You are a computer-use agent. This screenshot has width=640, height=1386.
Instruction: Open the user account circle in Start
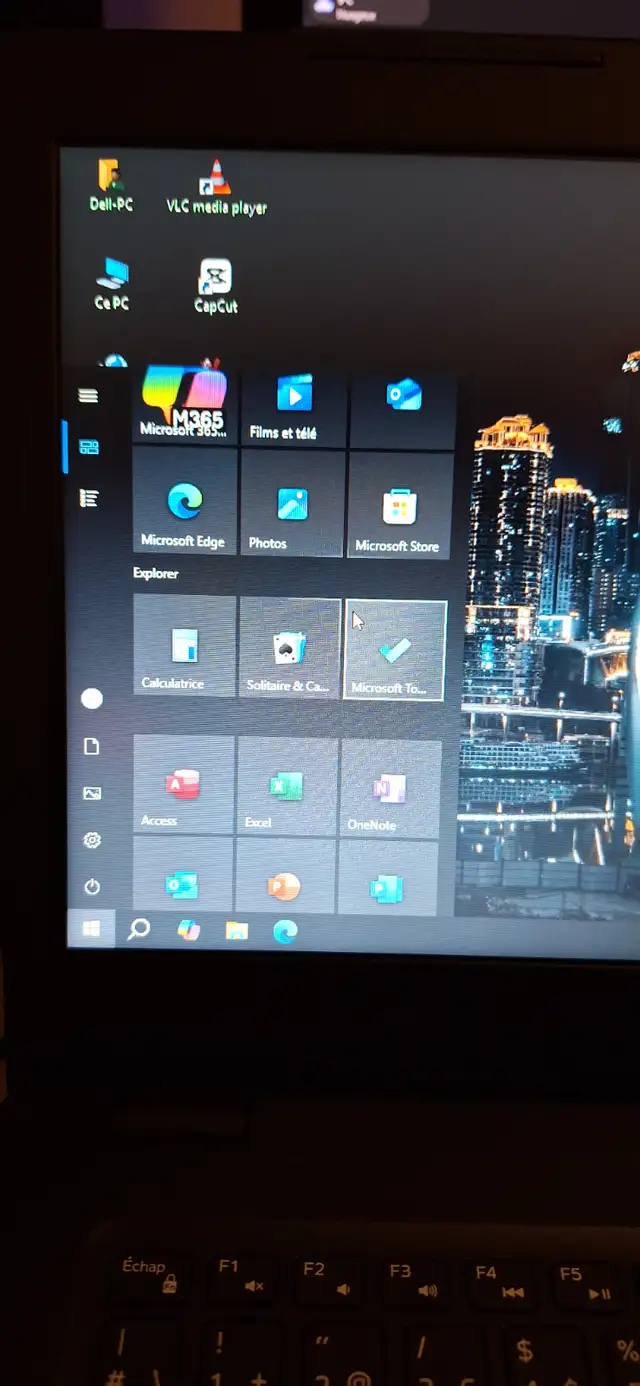click(91, 699)
